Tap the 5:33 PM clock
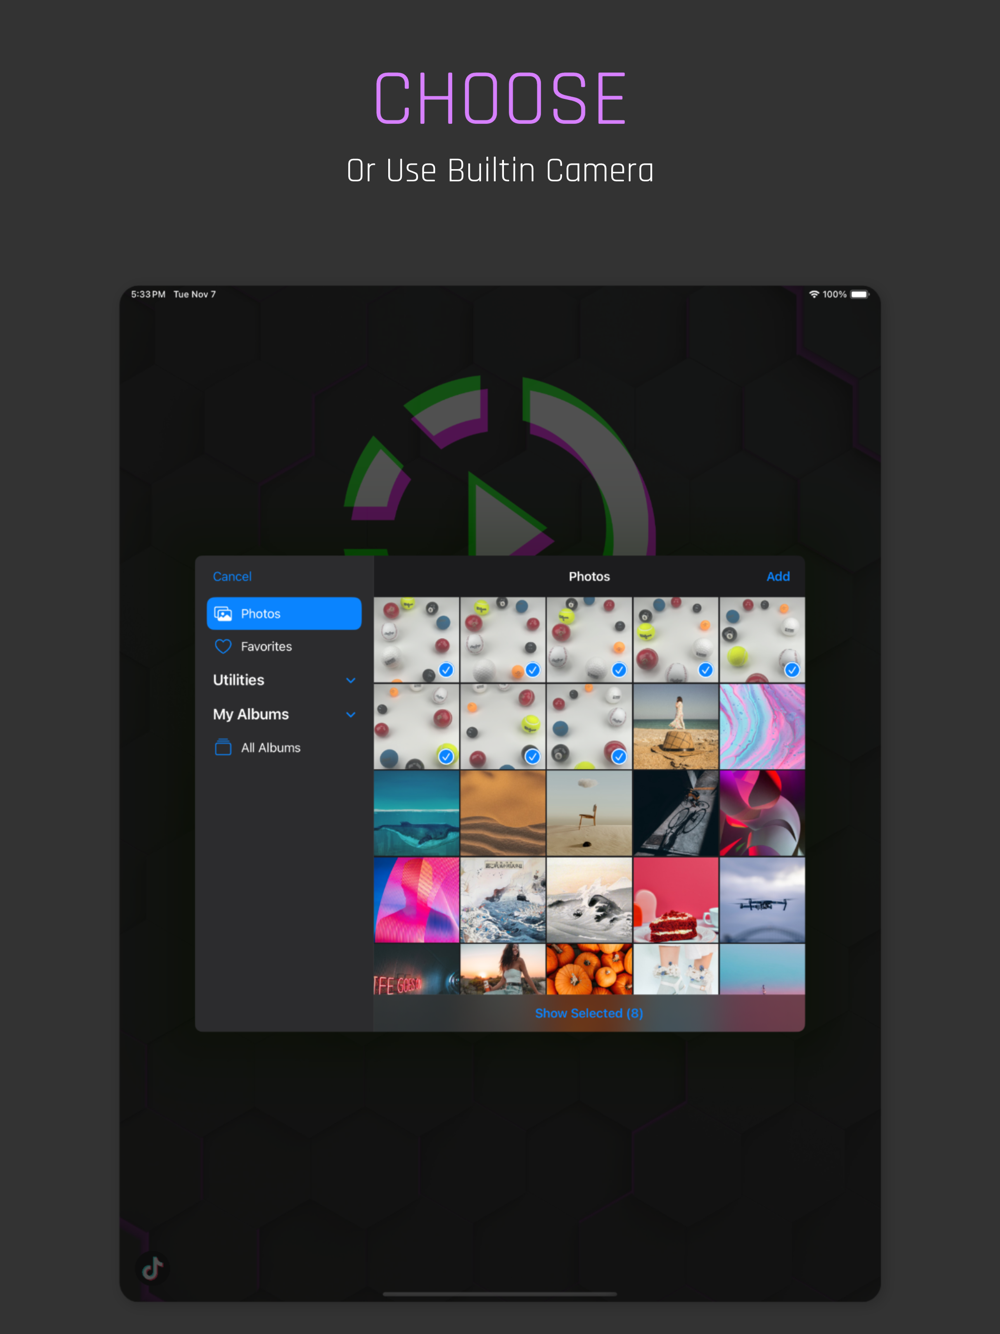The width and height of the screenshot is (1000, 1334). [x=148, y=294]
